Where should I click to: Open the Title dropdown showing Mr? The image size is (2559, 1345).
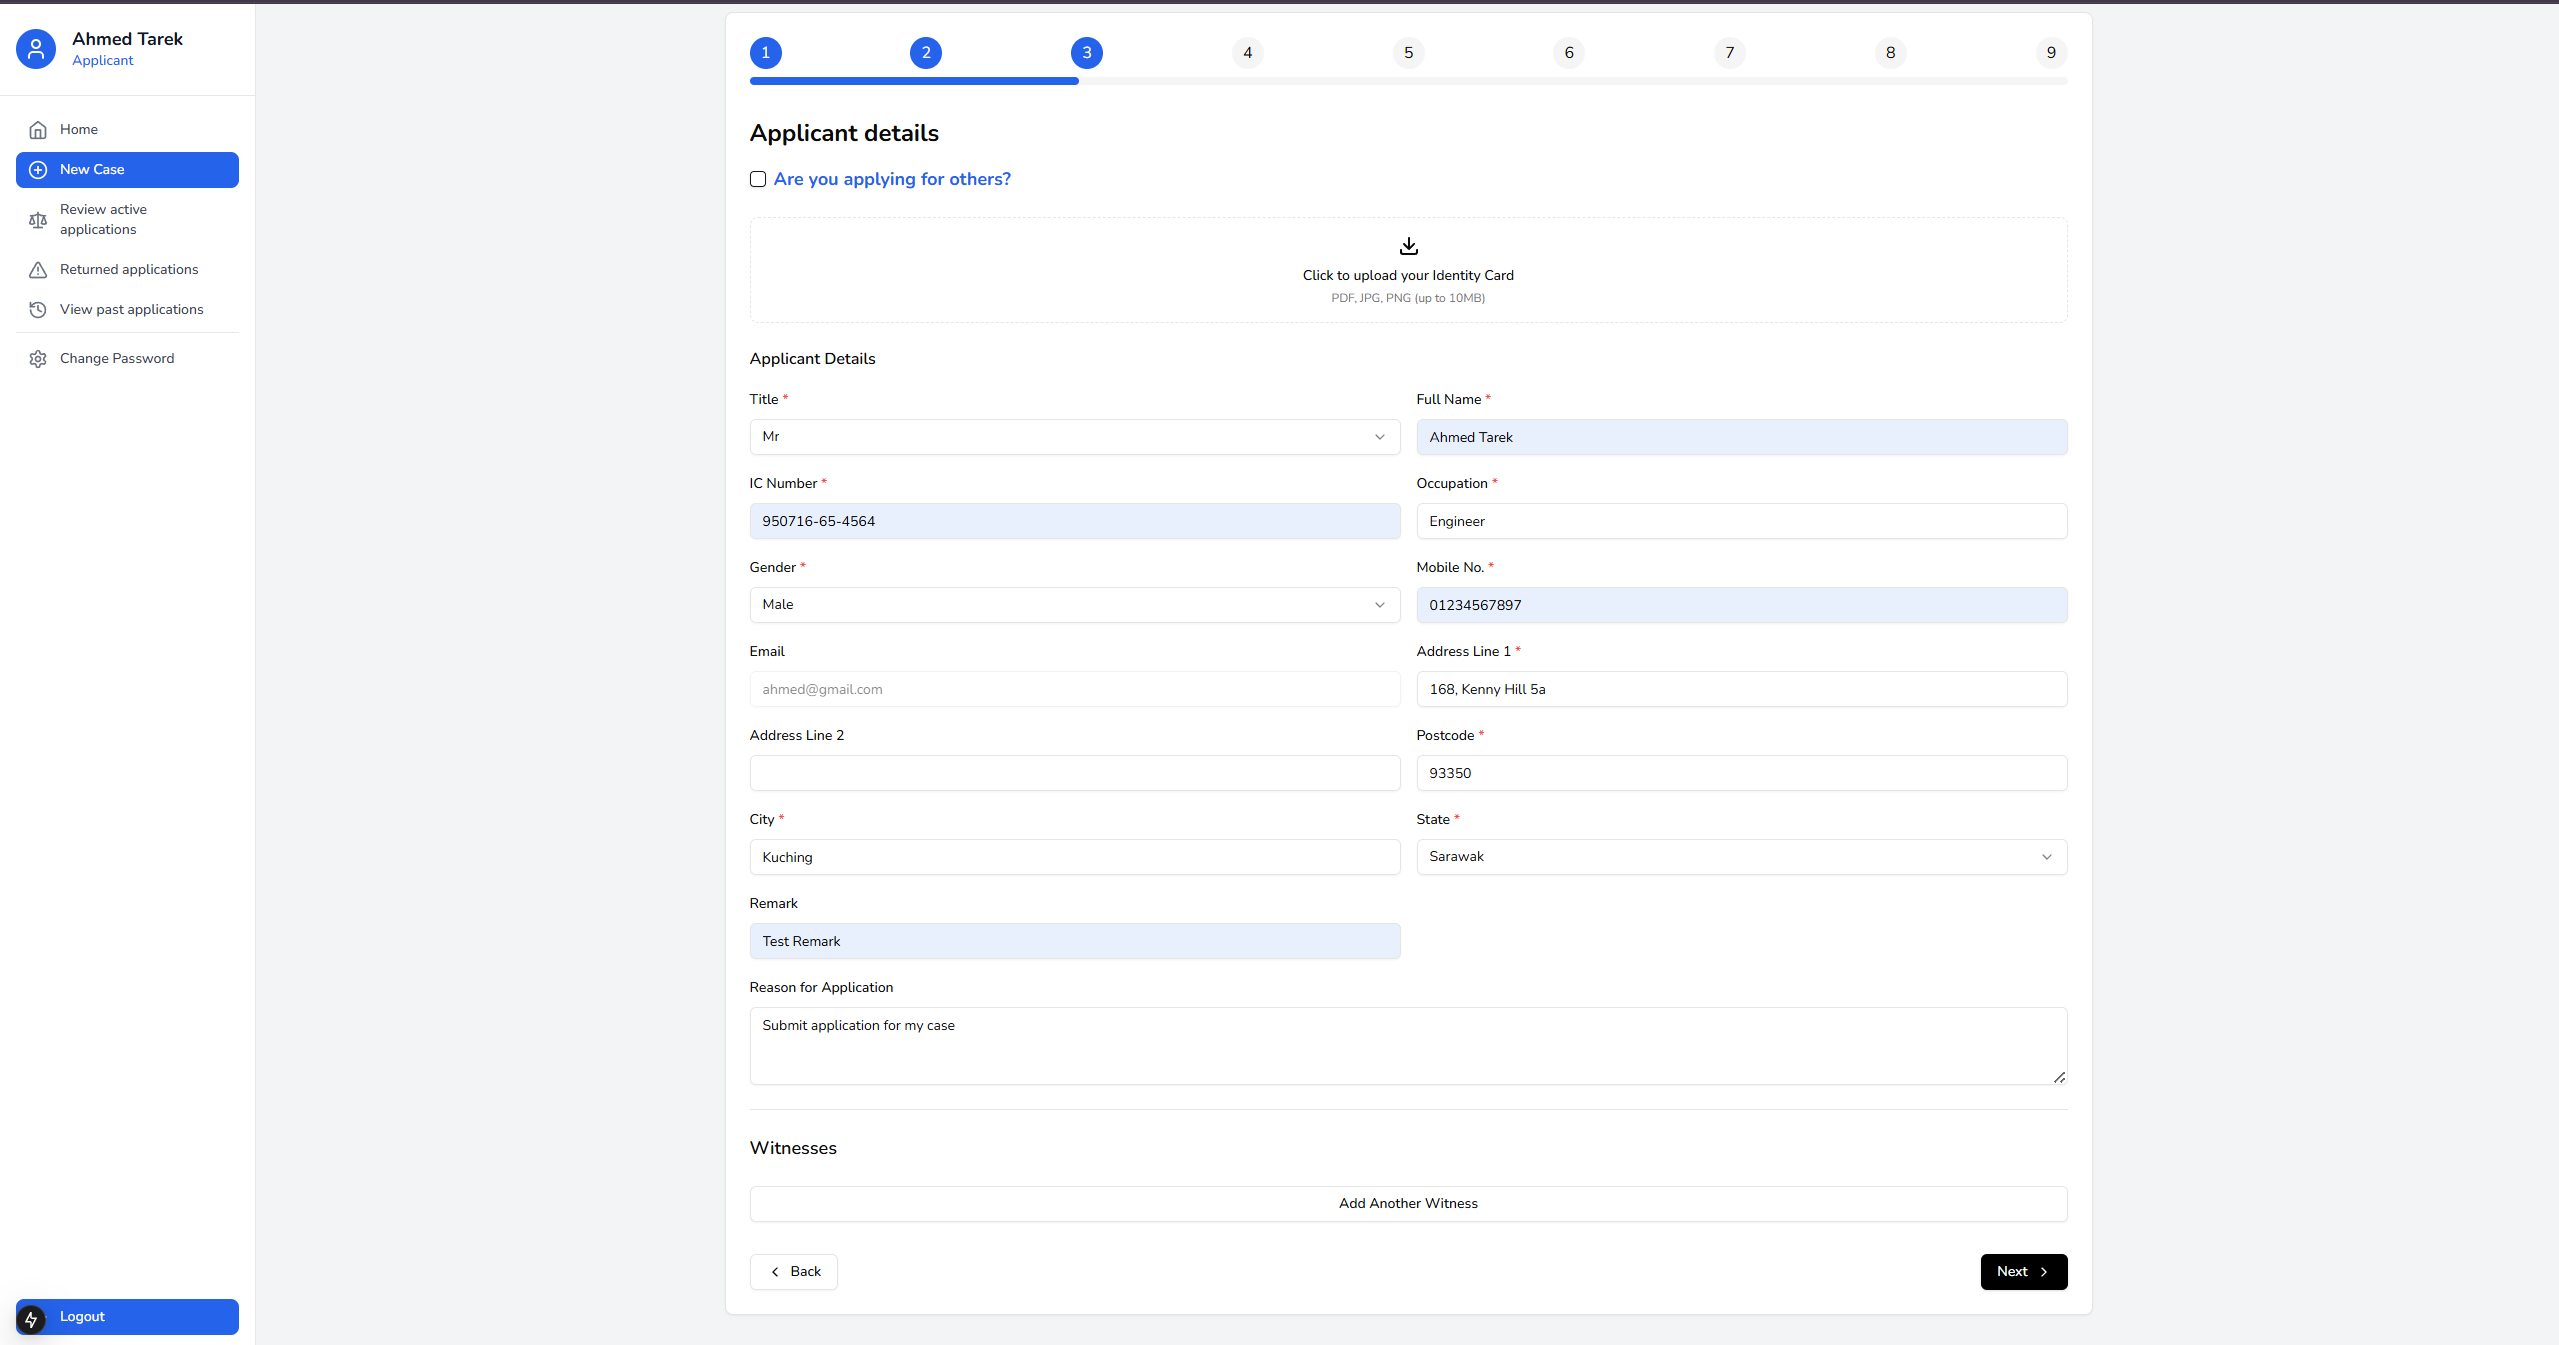click(x=1074, y=437)
